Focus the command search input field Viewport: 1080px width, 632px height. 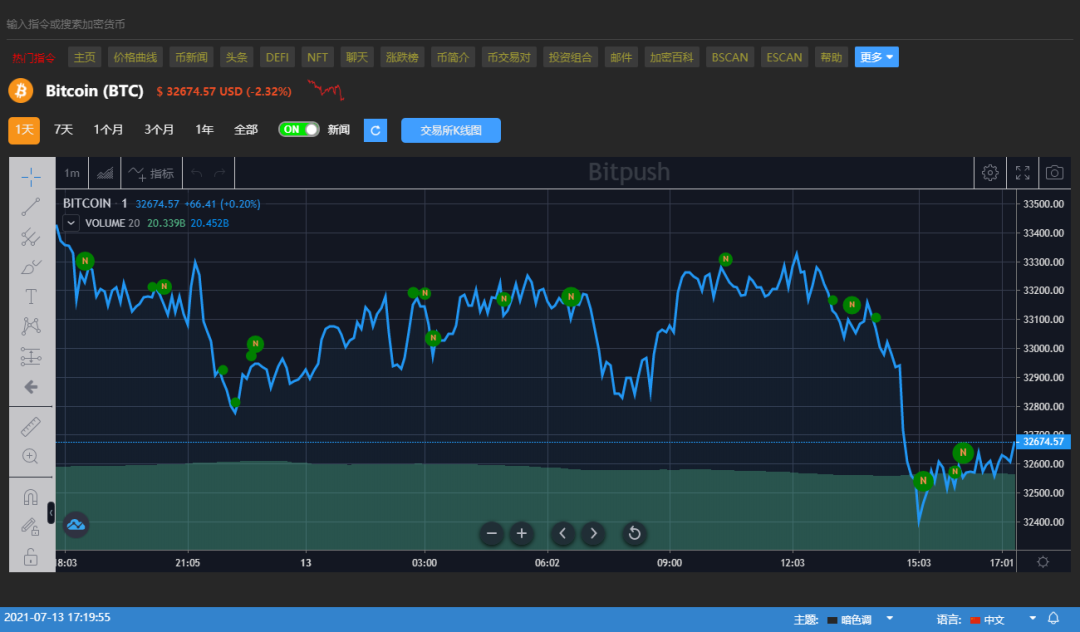point(540,24)
